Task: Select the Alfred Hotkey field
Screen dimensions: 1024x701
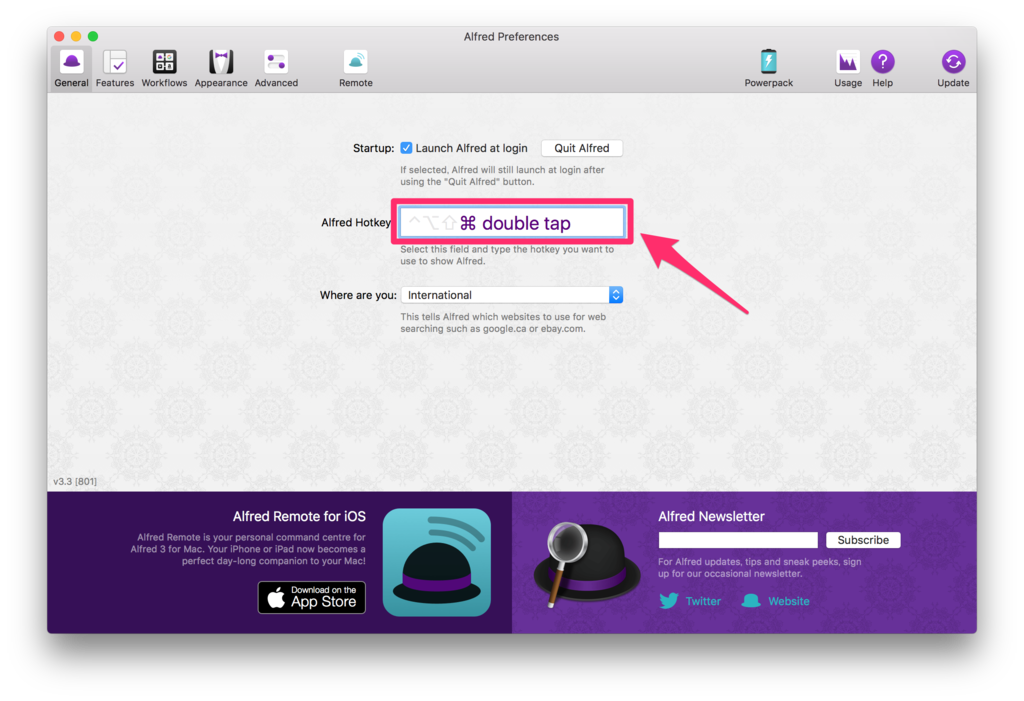Action: click(x=512, y=223)
